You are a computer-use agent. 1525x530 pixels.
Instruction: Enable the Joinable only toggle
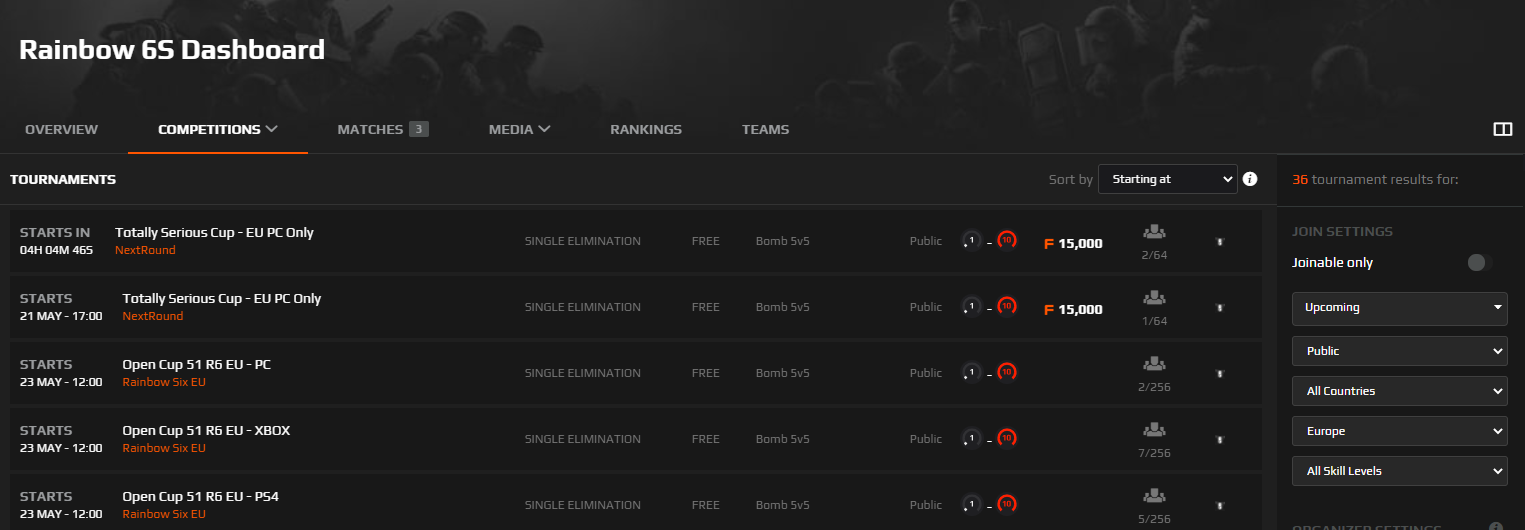pyautogui.click(x=1479, y=262)
